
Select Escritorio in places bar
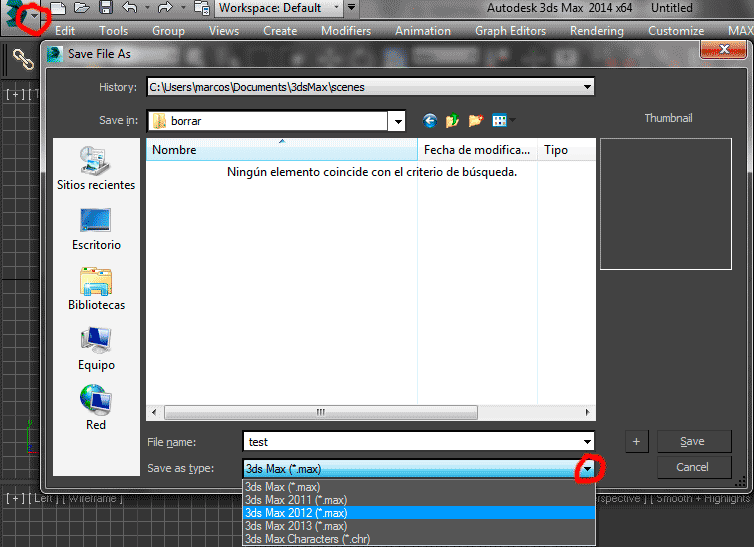pyautogui.click(x=96, y=229)
